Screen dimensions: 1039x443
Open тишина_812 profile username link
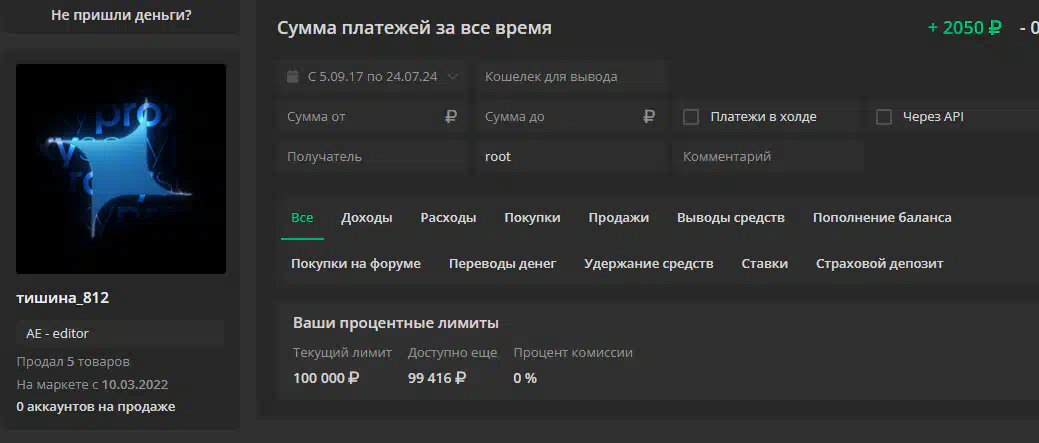pyautogui.click(x=63, y=299)
